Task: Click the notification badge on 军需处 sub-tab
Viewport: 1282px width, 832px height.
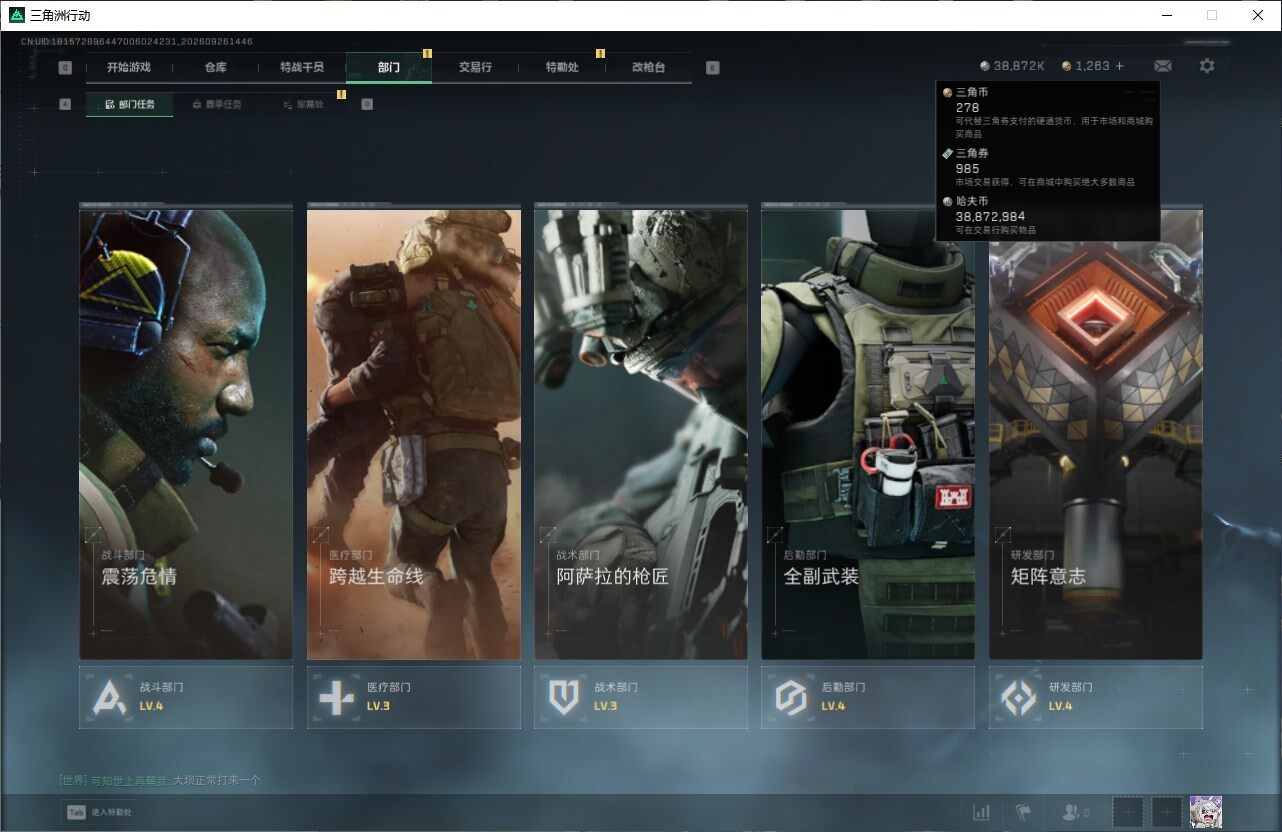Action: click(x=341, y=94)
